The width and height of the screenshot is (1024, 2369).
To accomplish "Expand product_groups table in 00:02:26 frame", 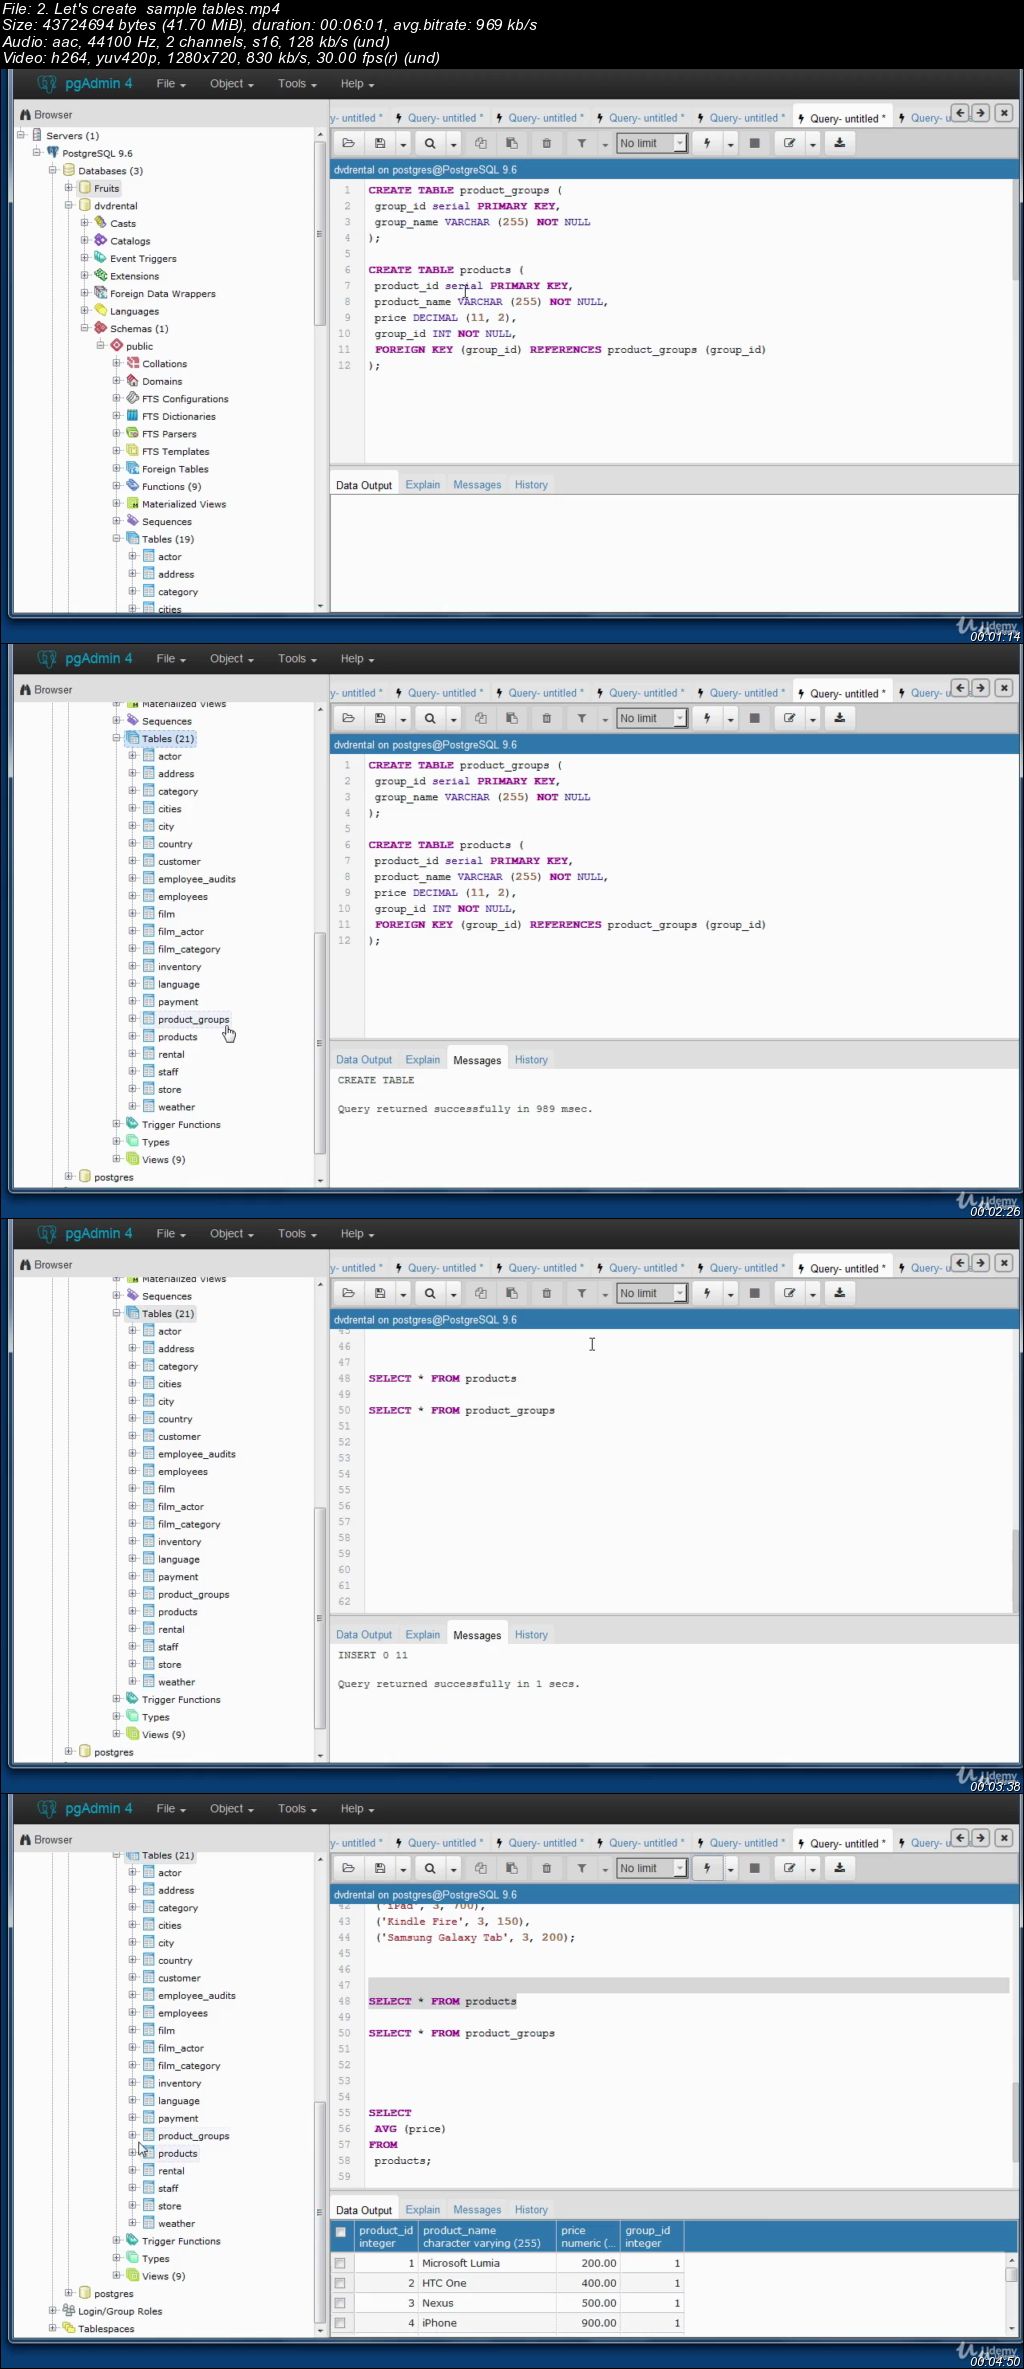I will pyautogui.click(x=132, y=1019).
